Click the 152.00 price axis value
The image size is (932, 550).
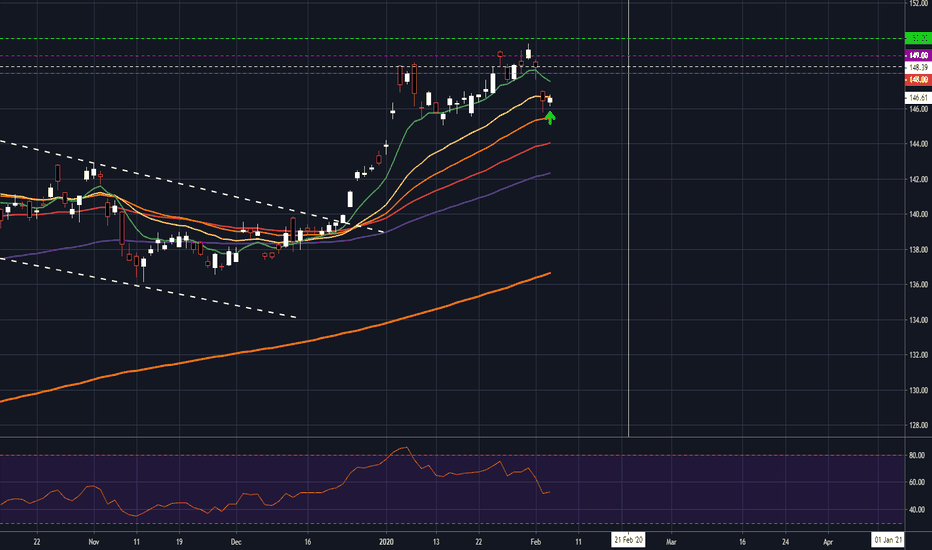(x=918, y=3)
